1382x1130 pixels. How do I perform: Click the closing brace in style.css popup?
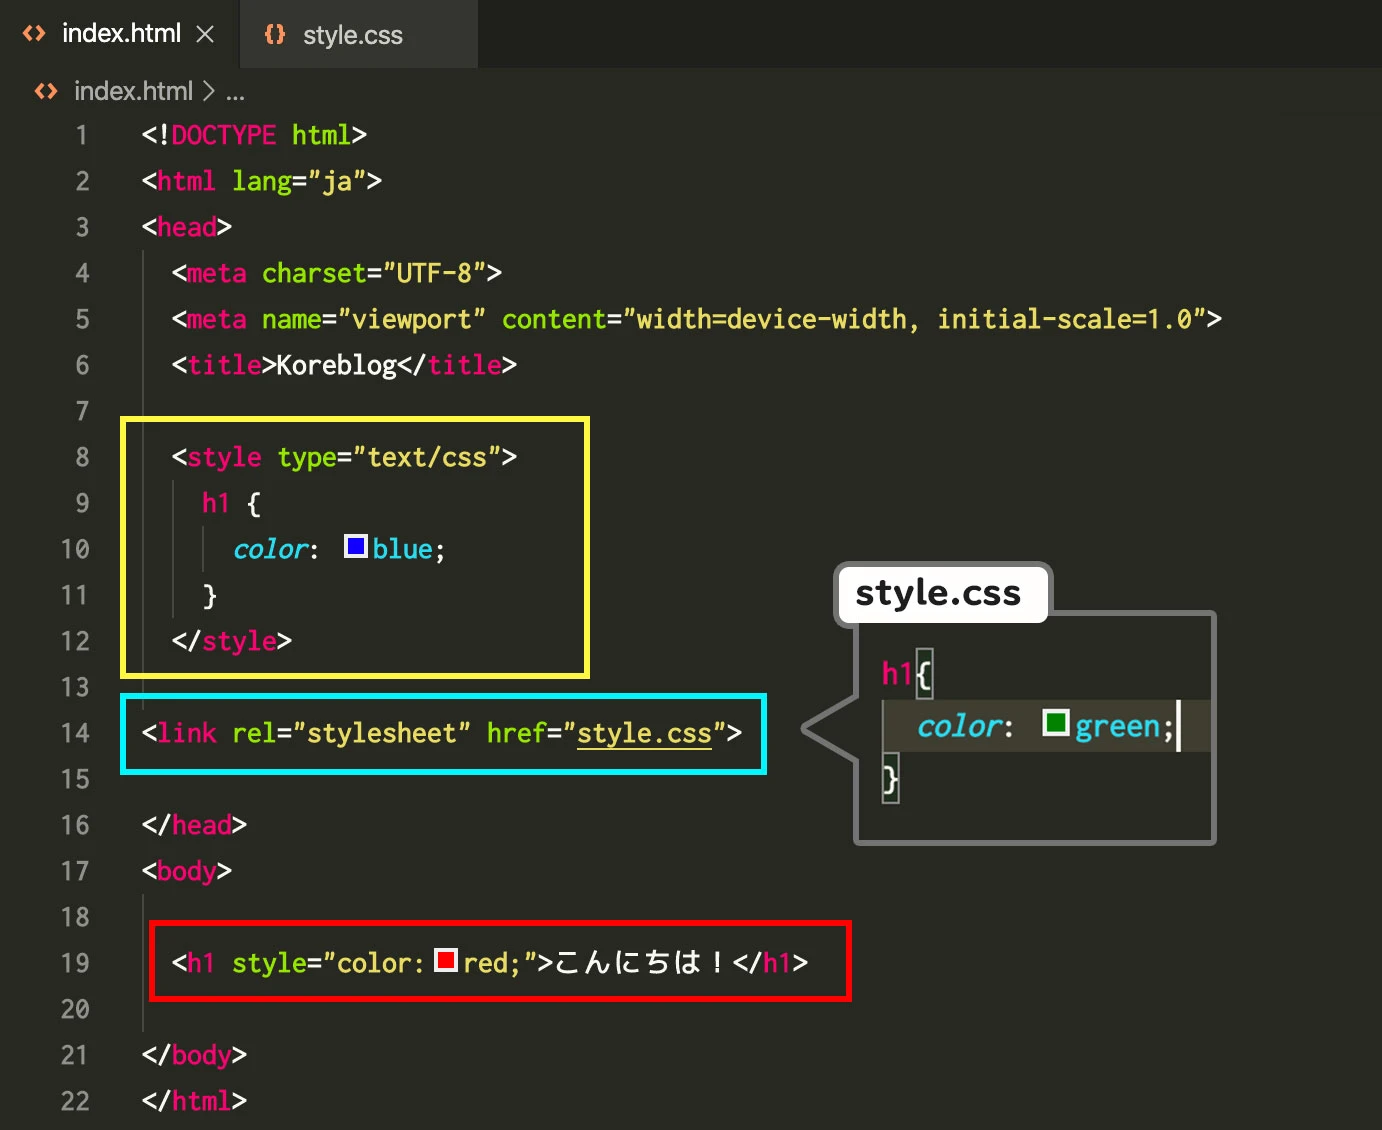890,778
